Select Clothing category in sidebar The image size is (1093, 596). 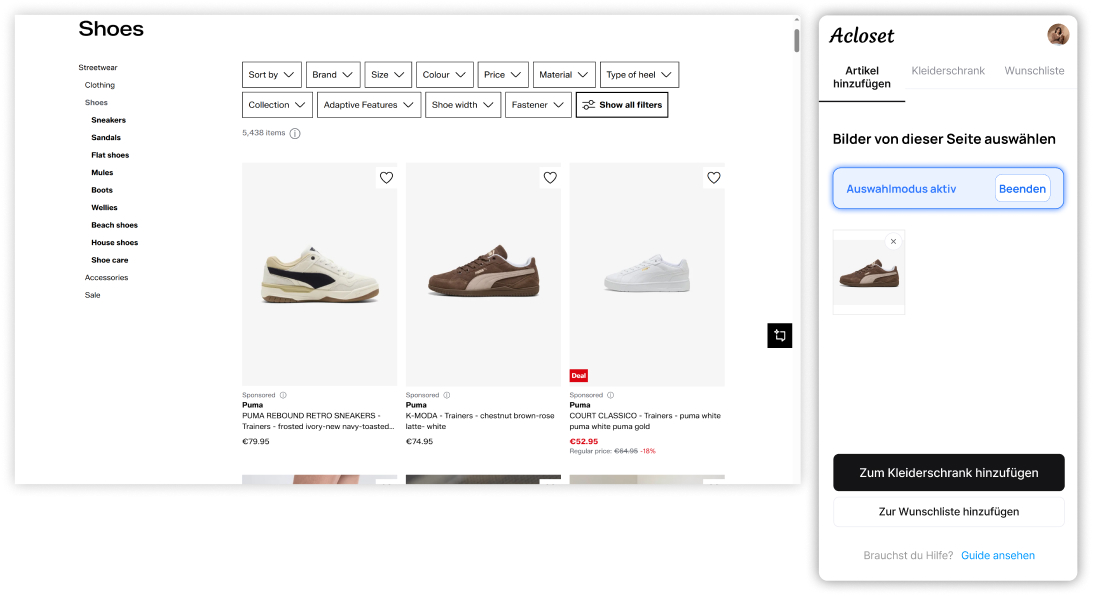pos(100,85)
